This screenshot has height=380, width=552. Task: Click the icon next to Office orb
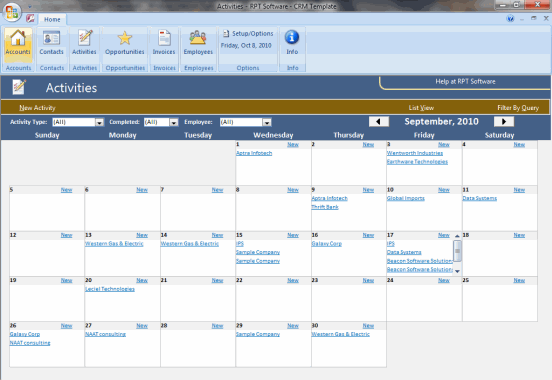[30, 18]
